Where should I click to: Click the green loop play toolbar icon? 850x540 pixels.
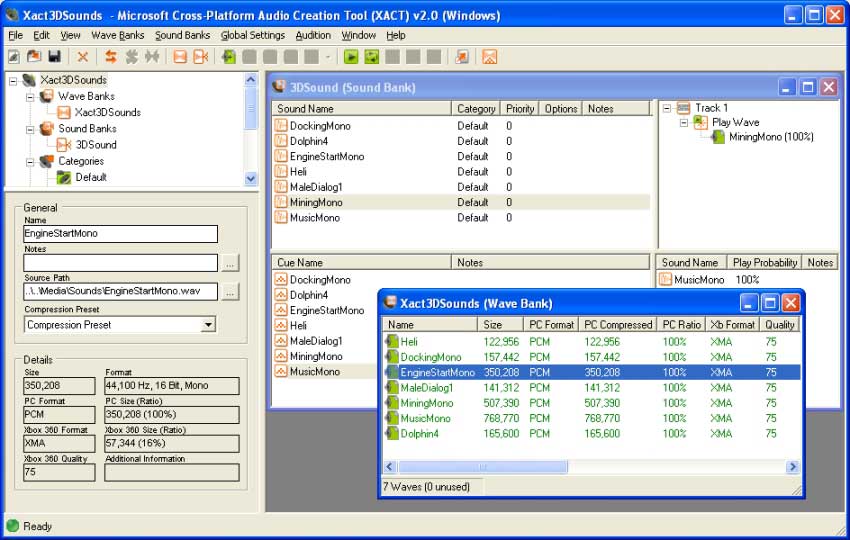pos(372,56)
